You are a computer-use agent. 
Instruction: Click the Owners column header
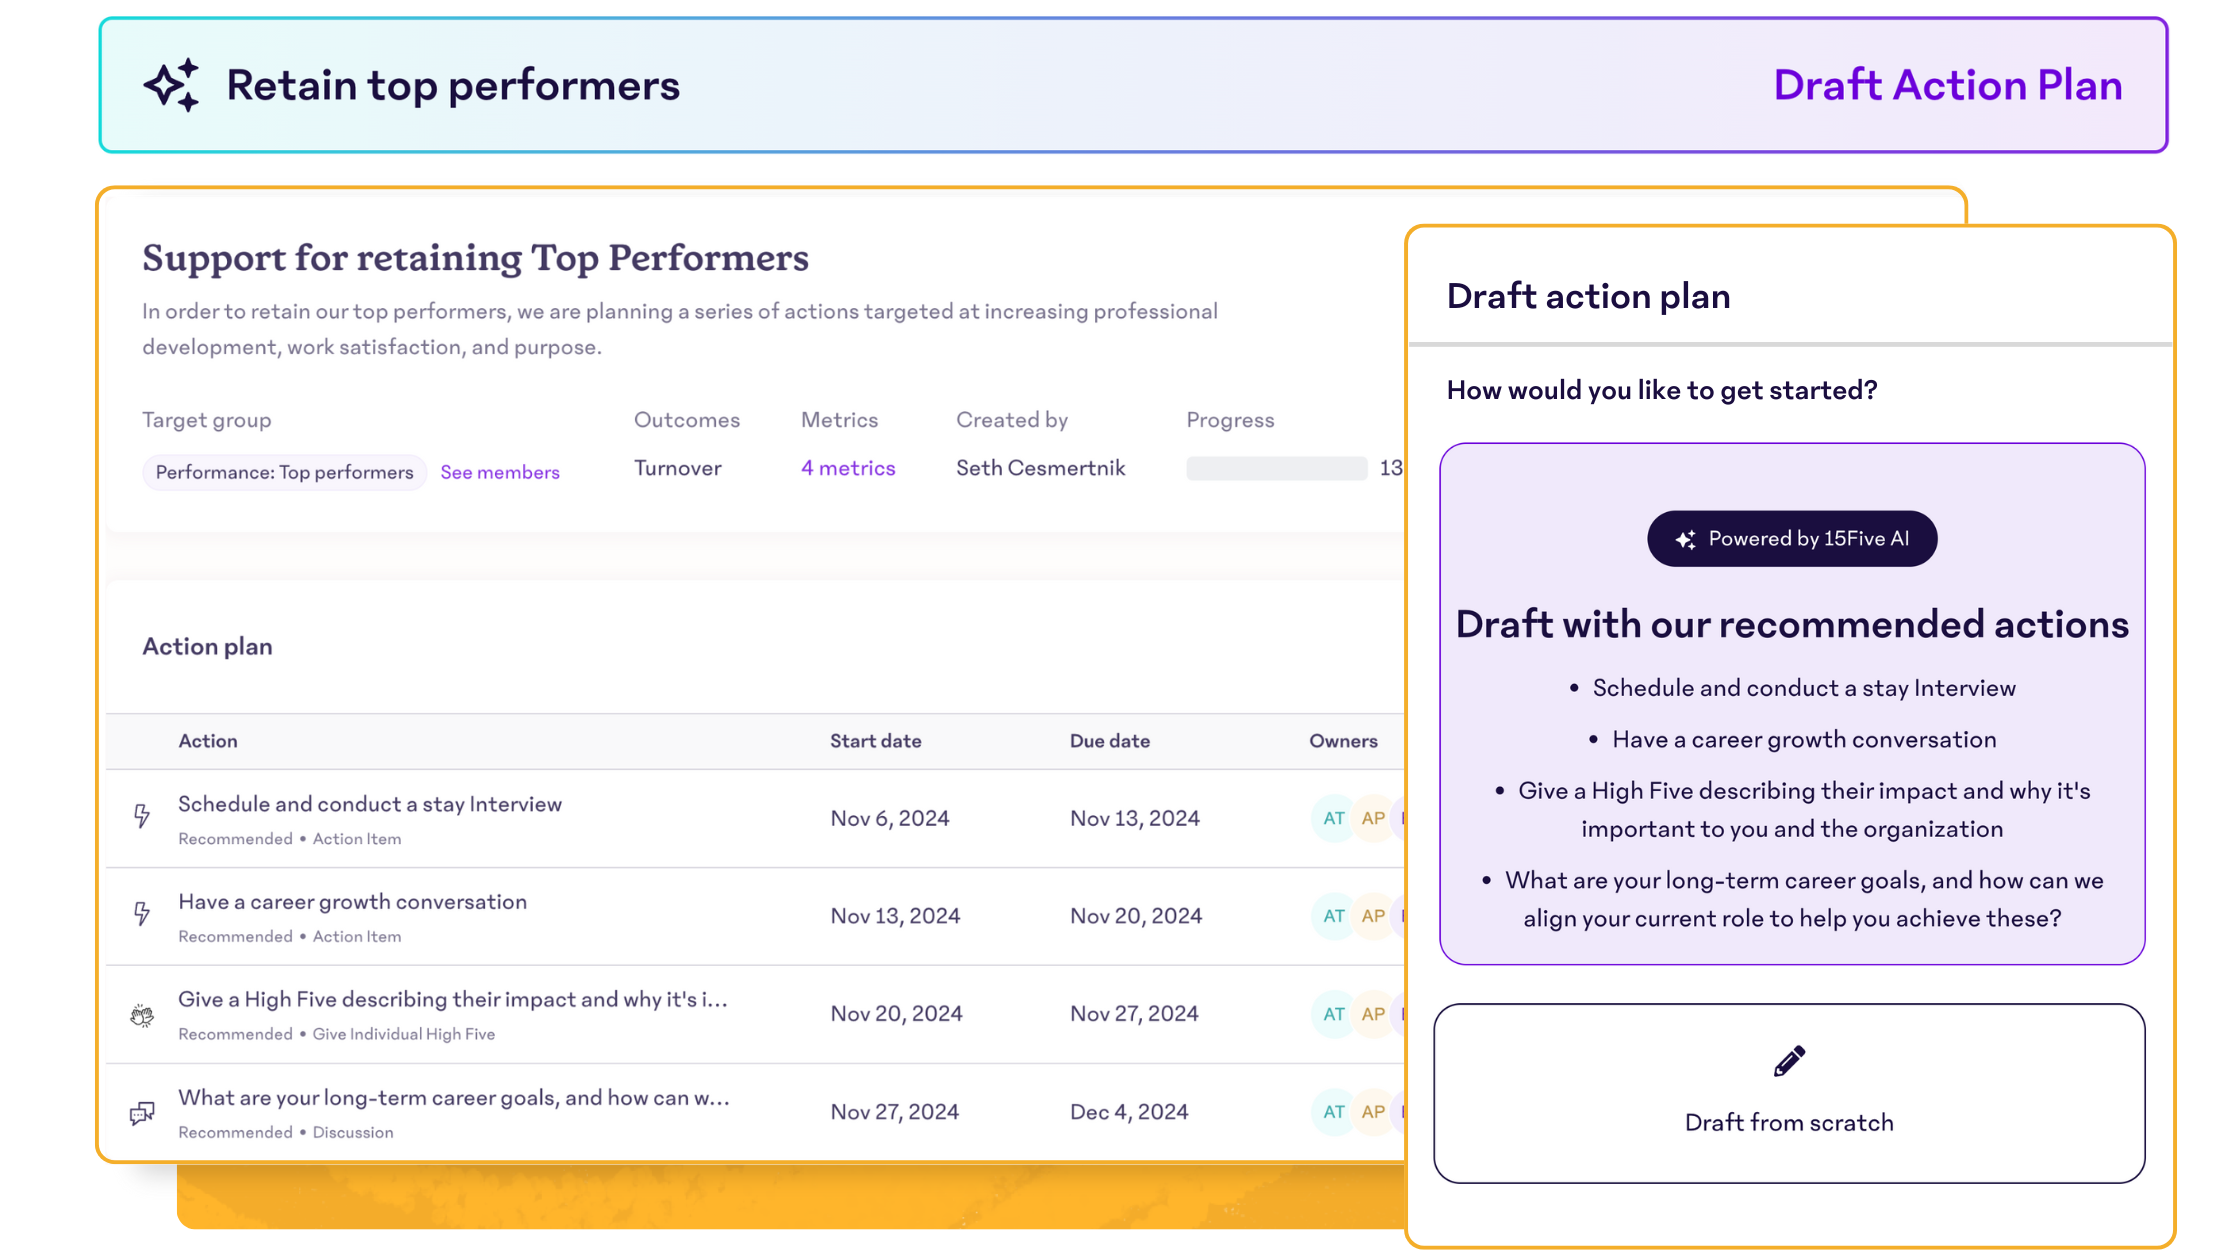pyautogui.click(x=1343, y=740)
